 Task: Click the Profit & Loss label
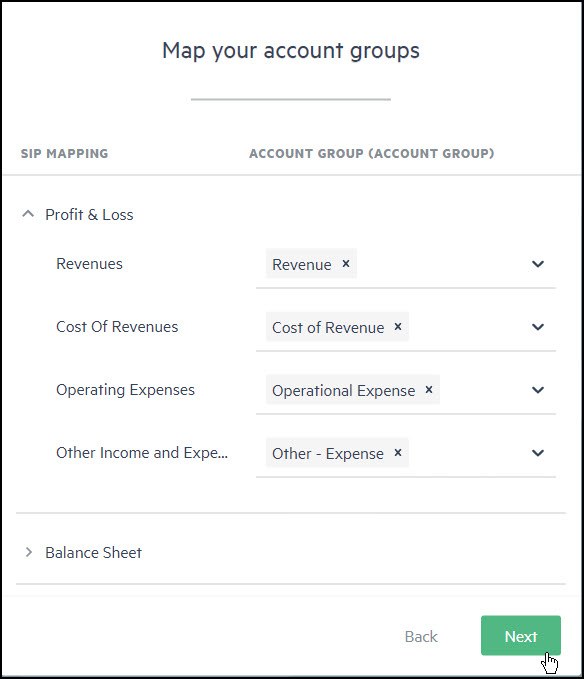point(89,215)
